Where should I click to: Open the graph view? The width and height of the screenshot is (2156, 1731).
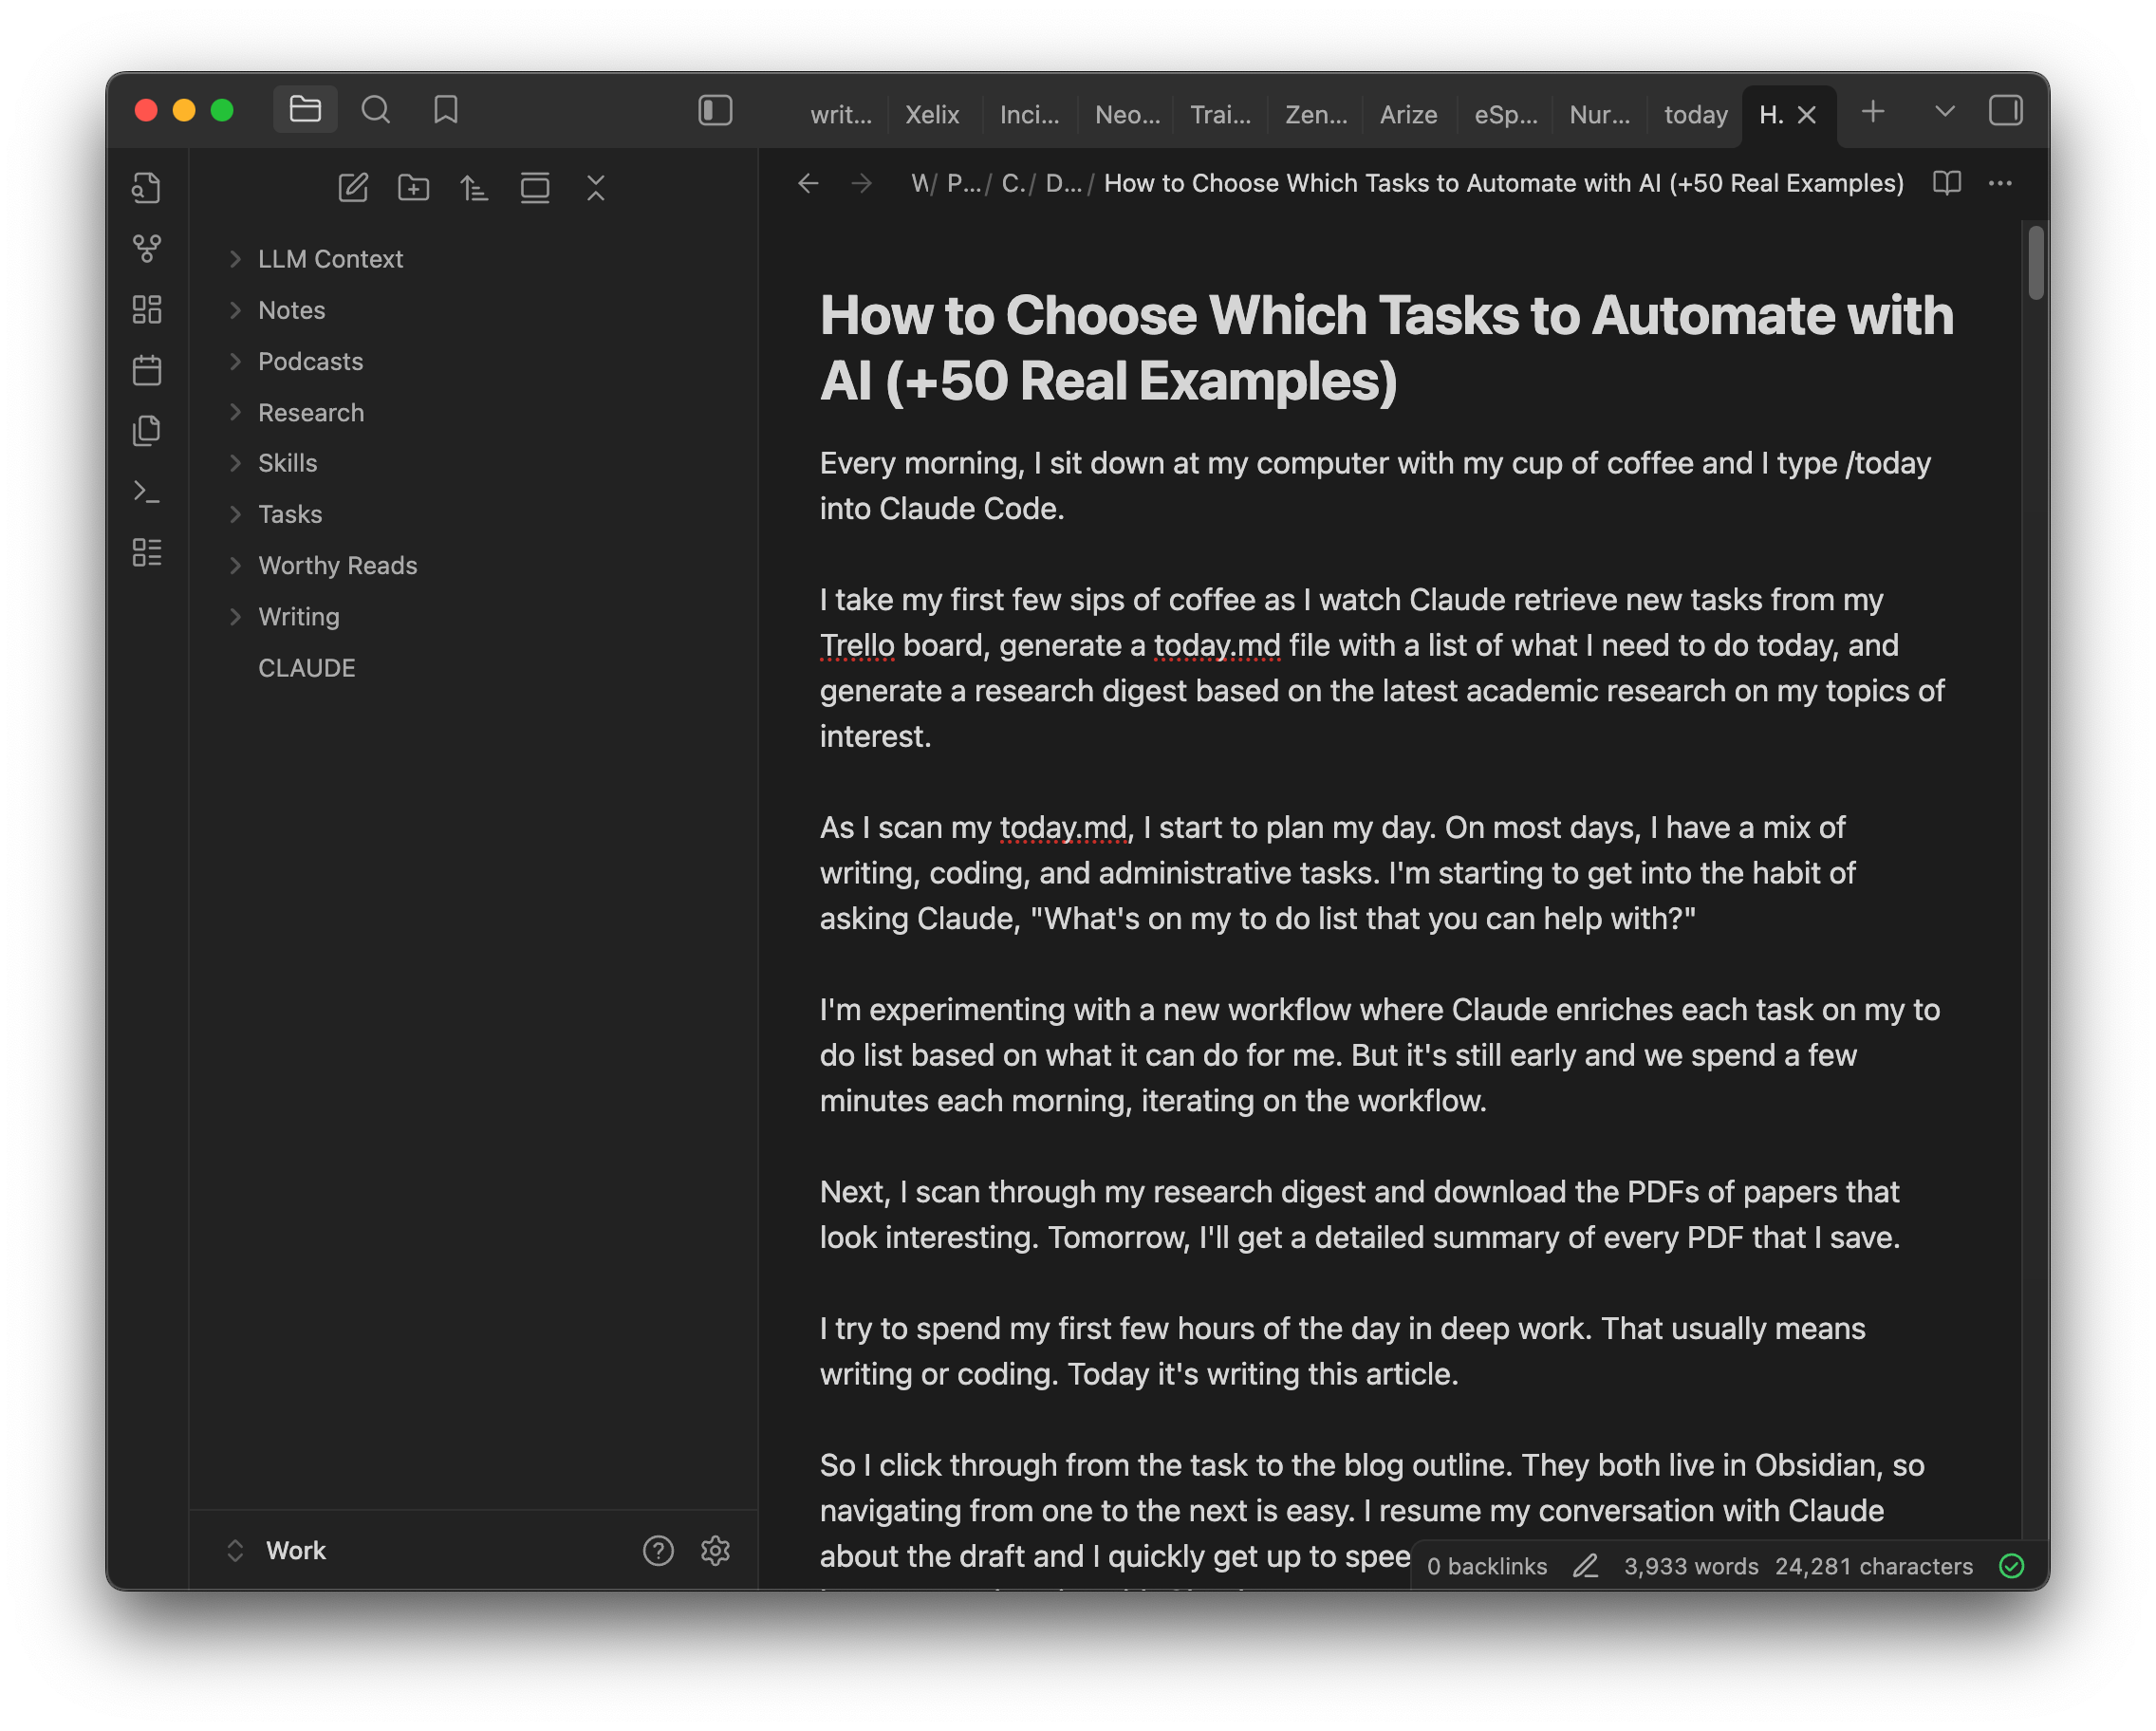(147, 249)
